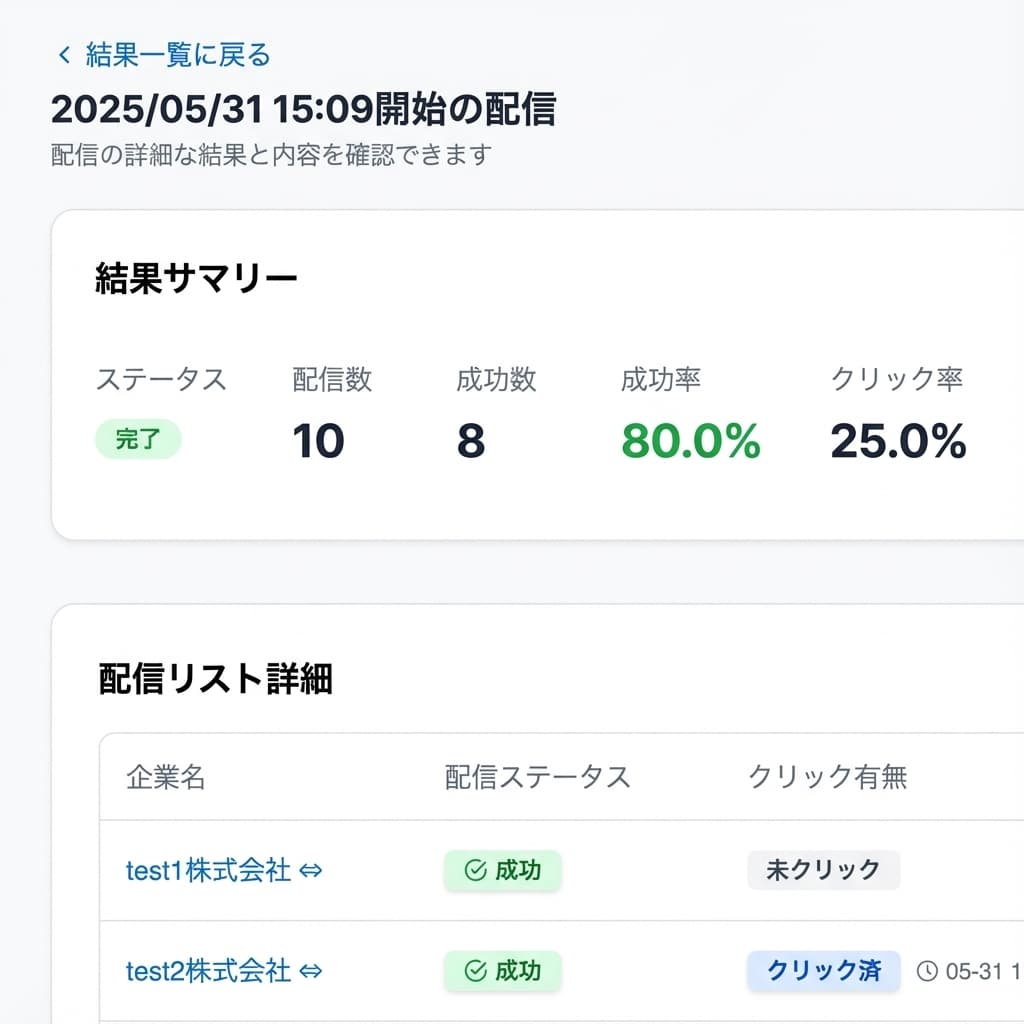
Task: Toggle test1's 未クリック status badge
Action: tap(822, 870)
